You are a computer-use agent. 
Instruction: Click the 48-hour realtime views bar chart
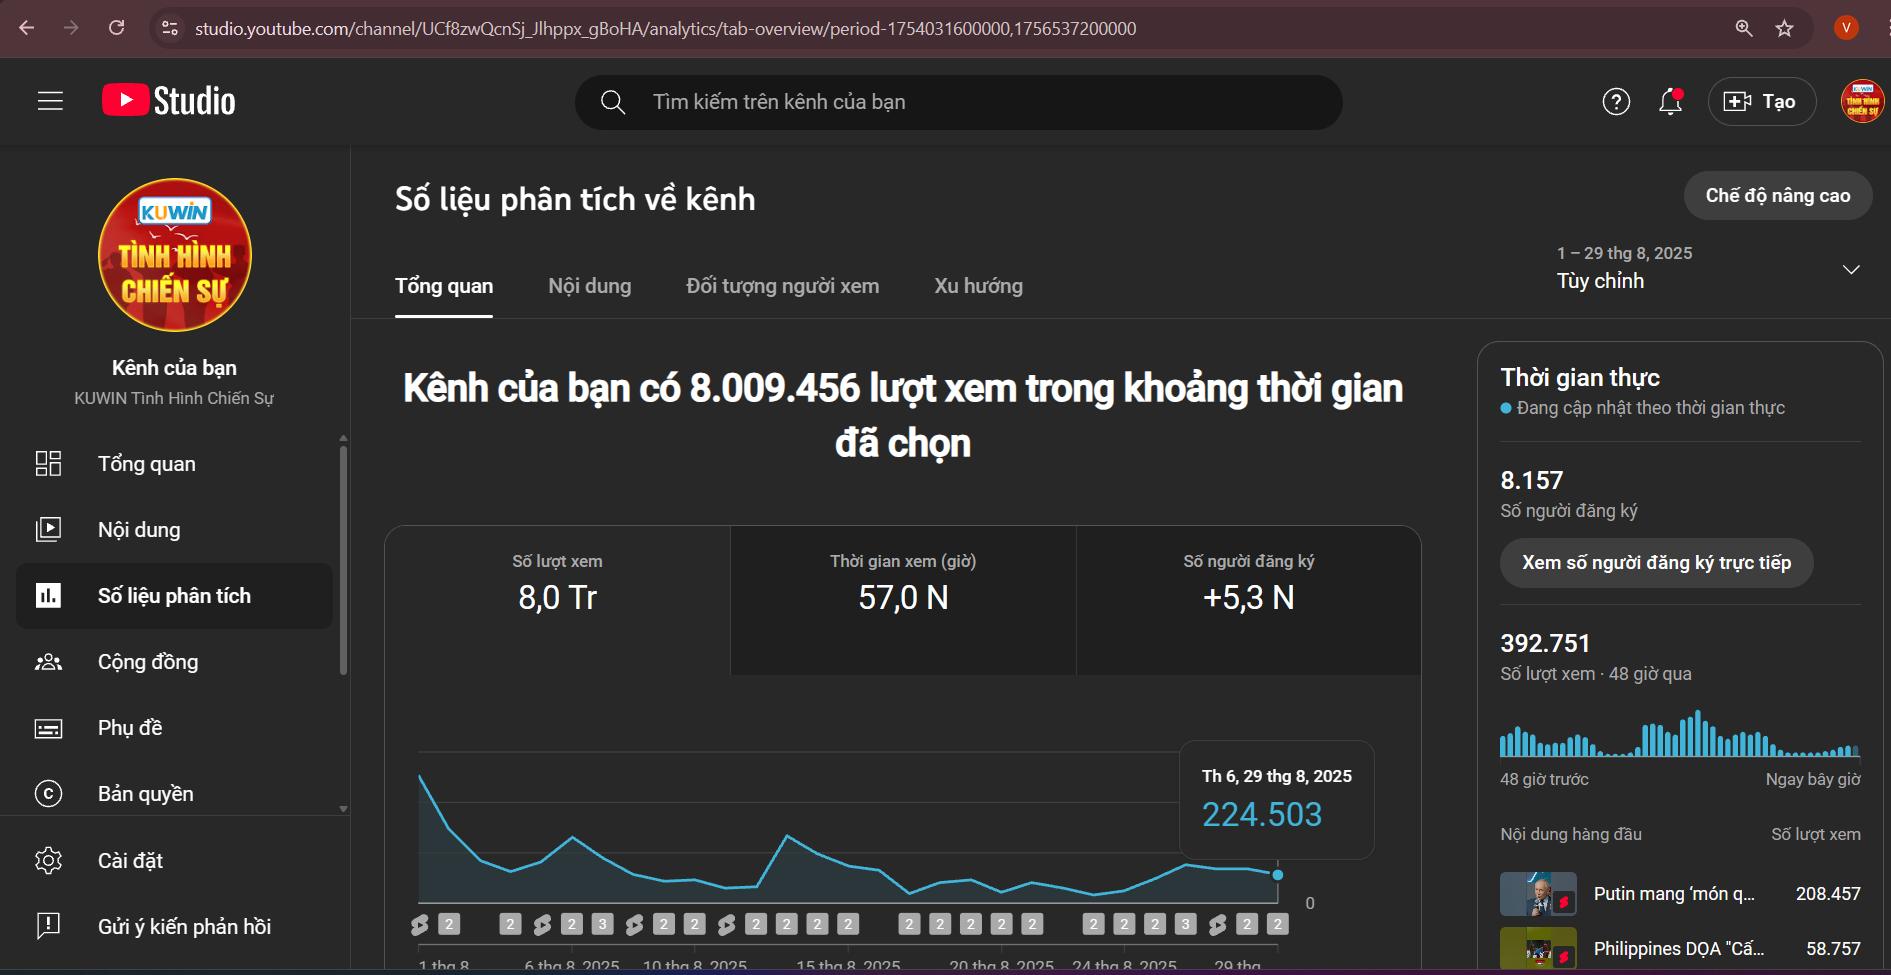tap(1680, 733)
